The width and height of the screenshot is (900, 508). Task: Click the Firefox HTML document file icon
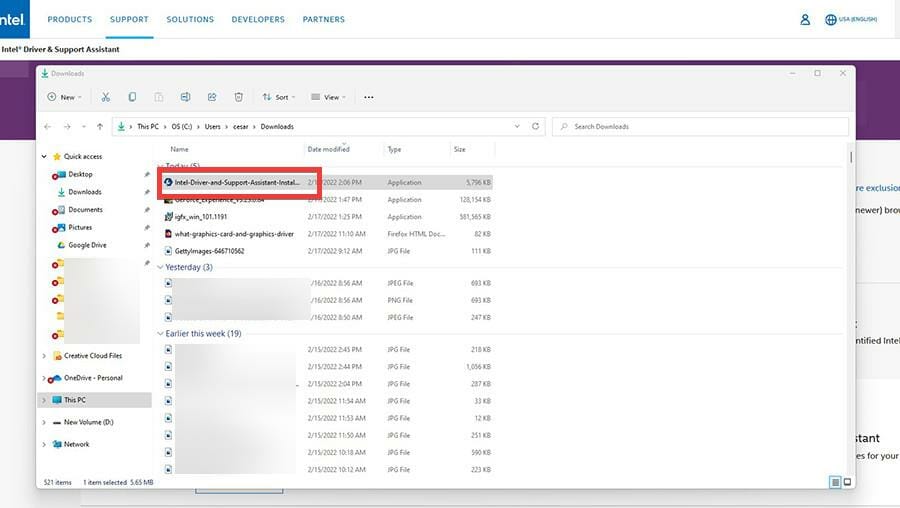pyautogui.click(x=168, y=234)
